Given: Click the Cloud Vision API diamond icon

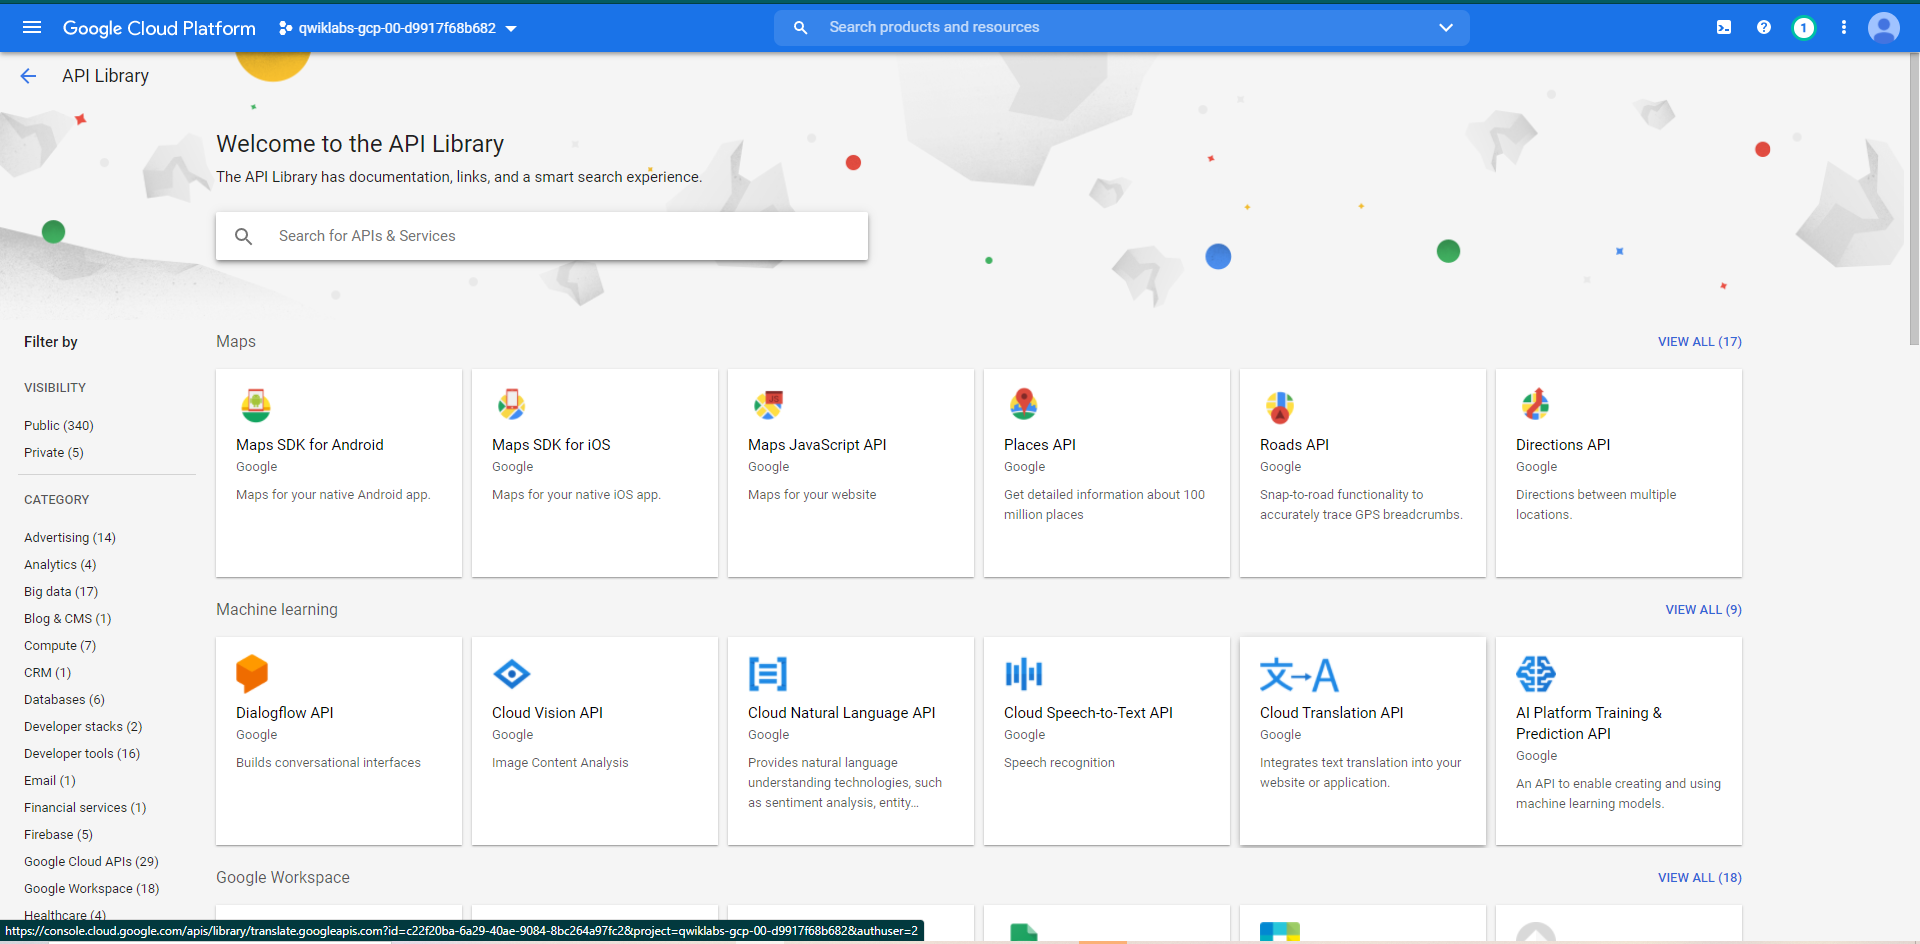Looking at the screenshot, I should [x=512, y=674].
